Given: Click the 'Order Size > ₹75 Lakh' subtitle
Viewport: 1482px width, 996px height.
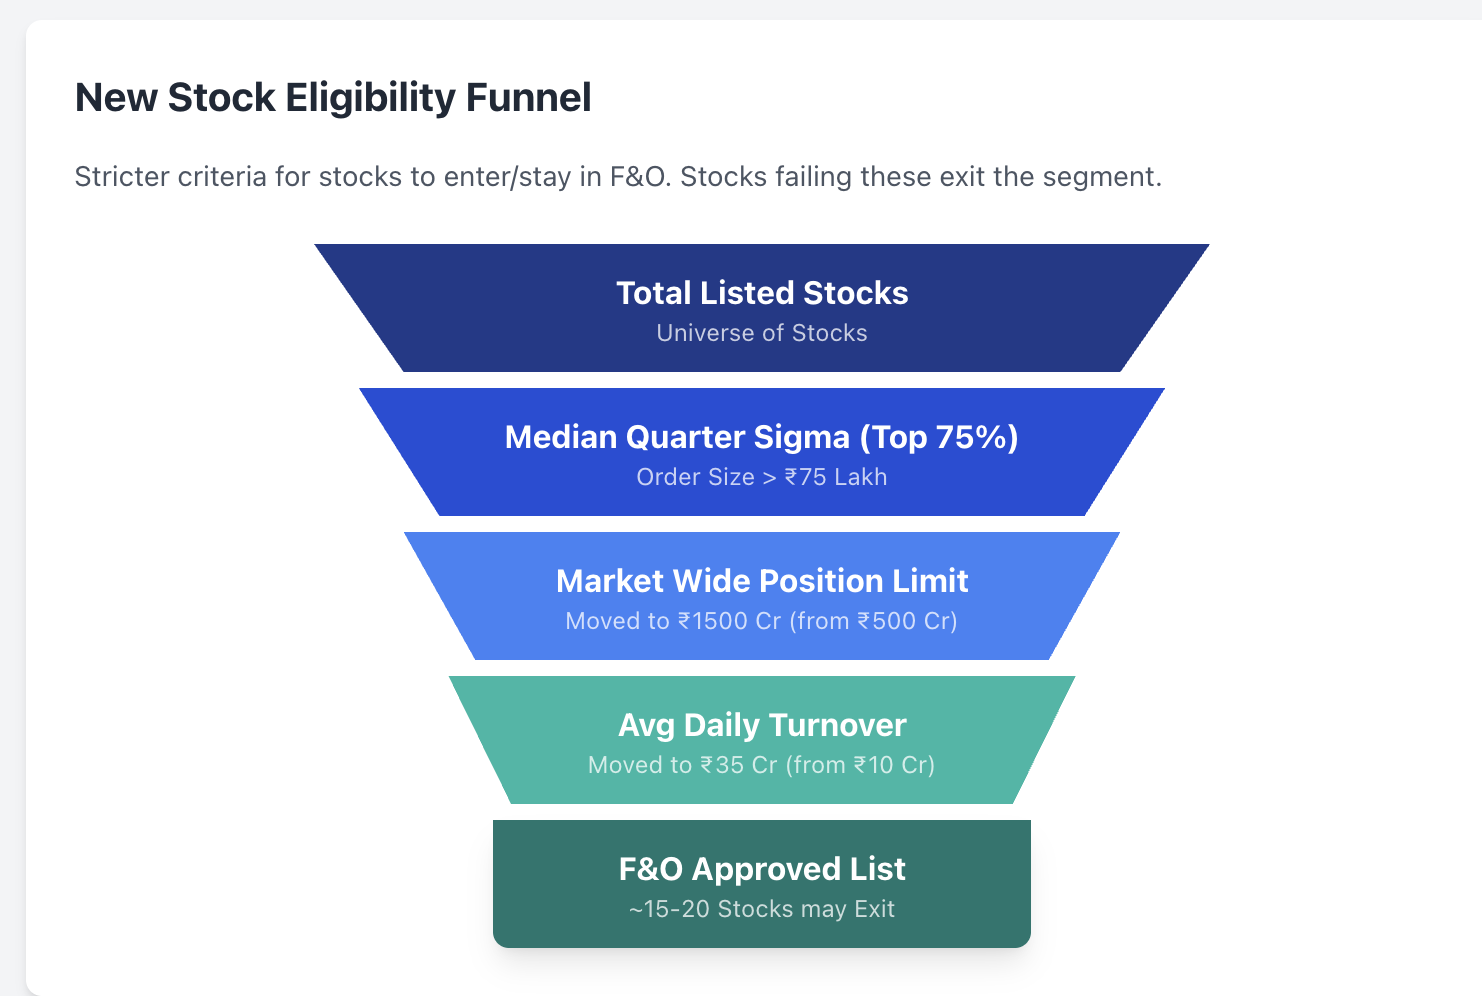Looking at the screenshot, I should pyautogui.click(x=762, y=477).
